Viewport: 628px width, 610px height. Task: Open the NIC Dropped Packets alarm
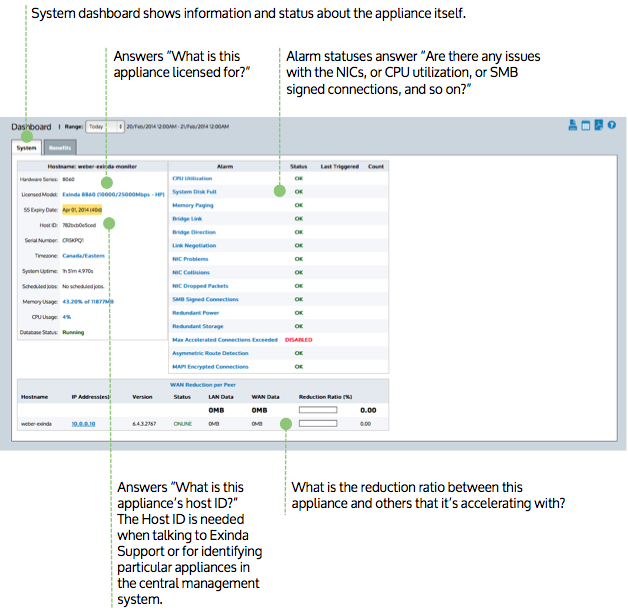coord(200,286)
